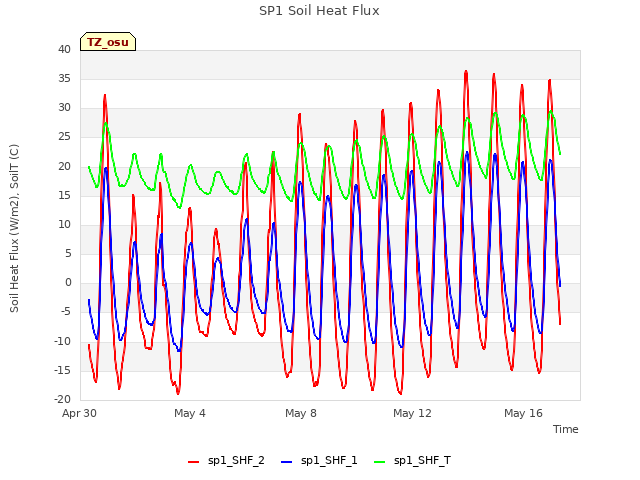Image resolution: width=640 pixels, height=480 pixels.
Task: Click the -5 y-axis tick label
Action: point(65,312)
